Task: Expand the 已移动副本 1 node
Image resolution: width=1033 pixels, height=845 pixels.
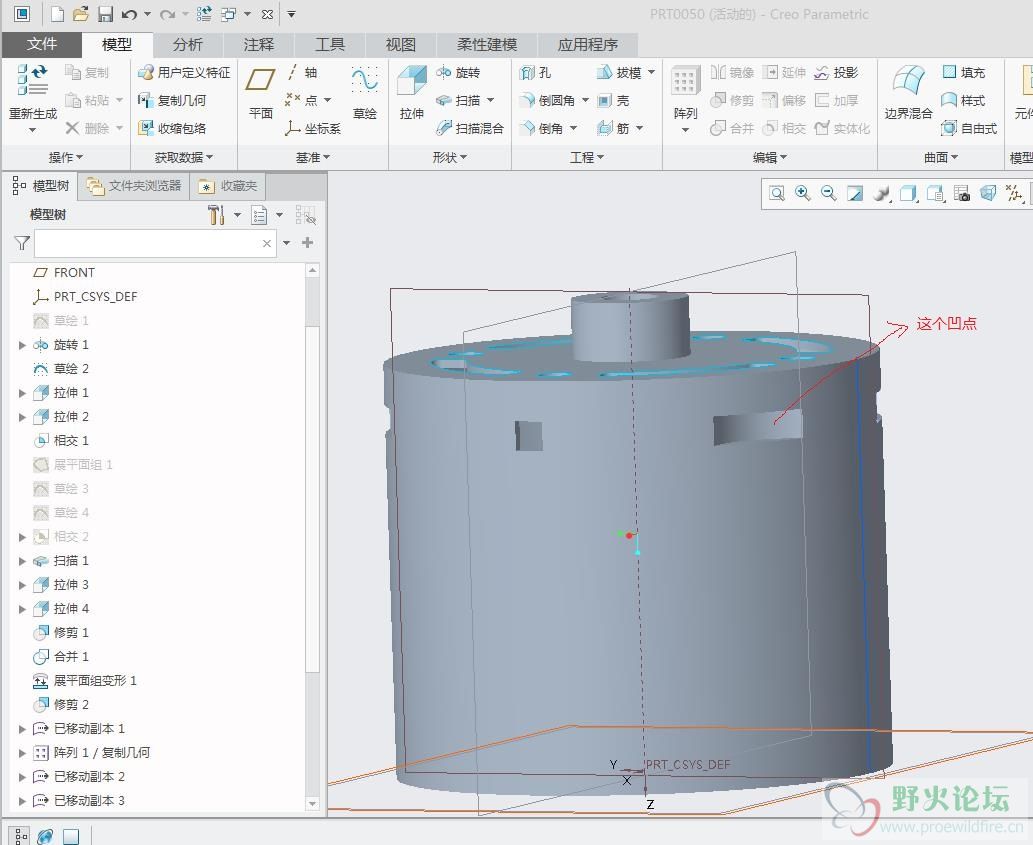Action: (x=22, y=729)
